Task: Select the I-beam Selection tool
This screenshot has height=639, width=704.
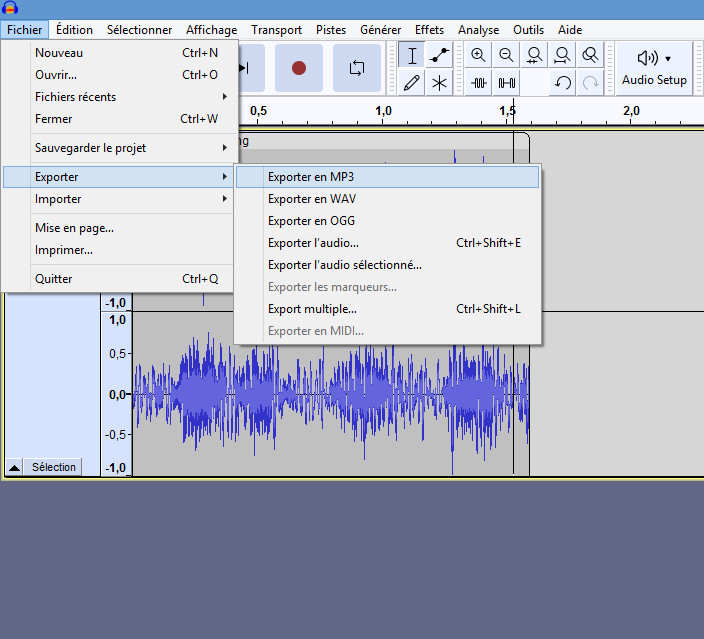Action: click(412, 56)
